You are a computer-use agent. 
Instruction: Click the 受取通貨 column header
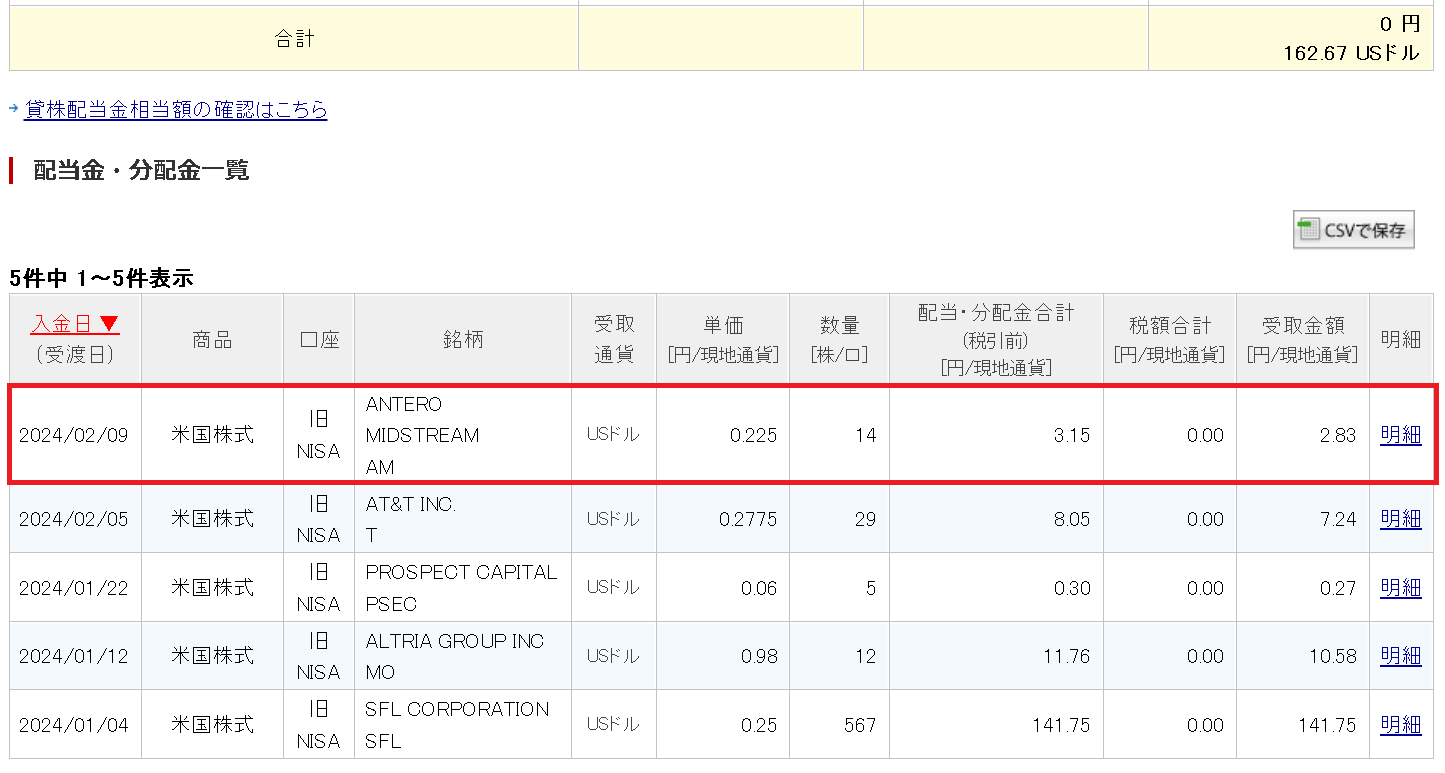coord(614,339)
